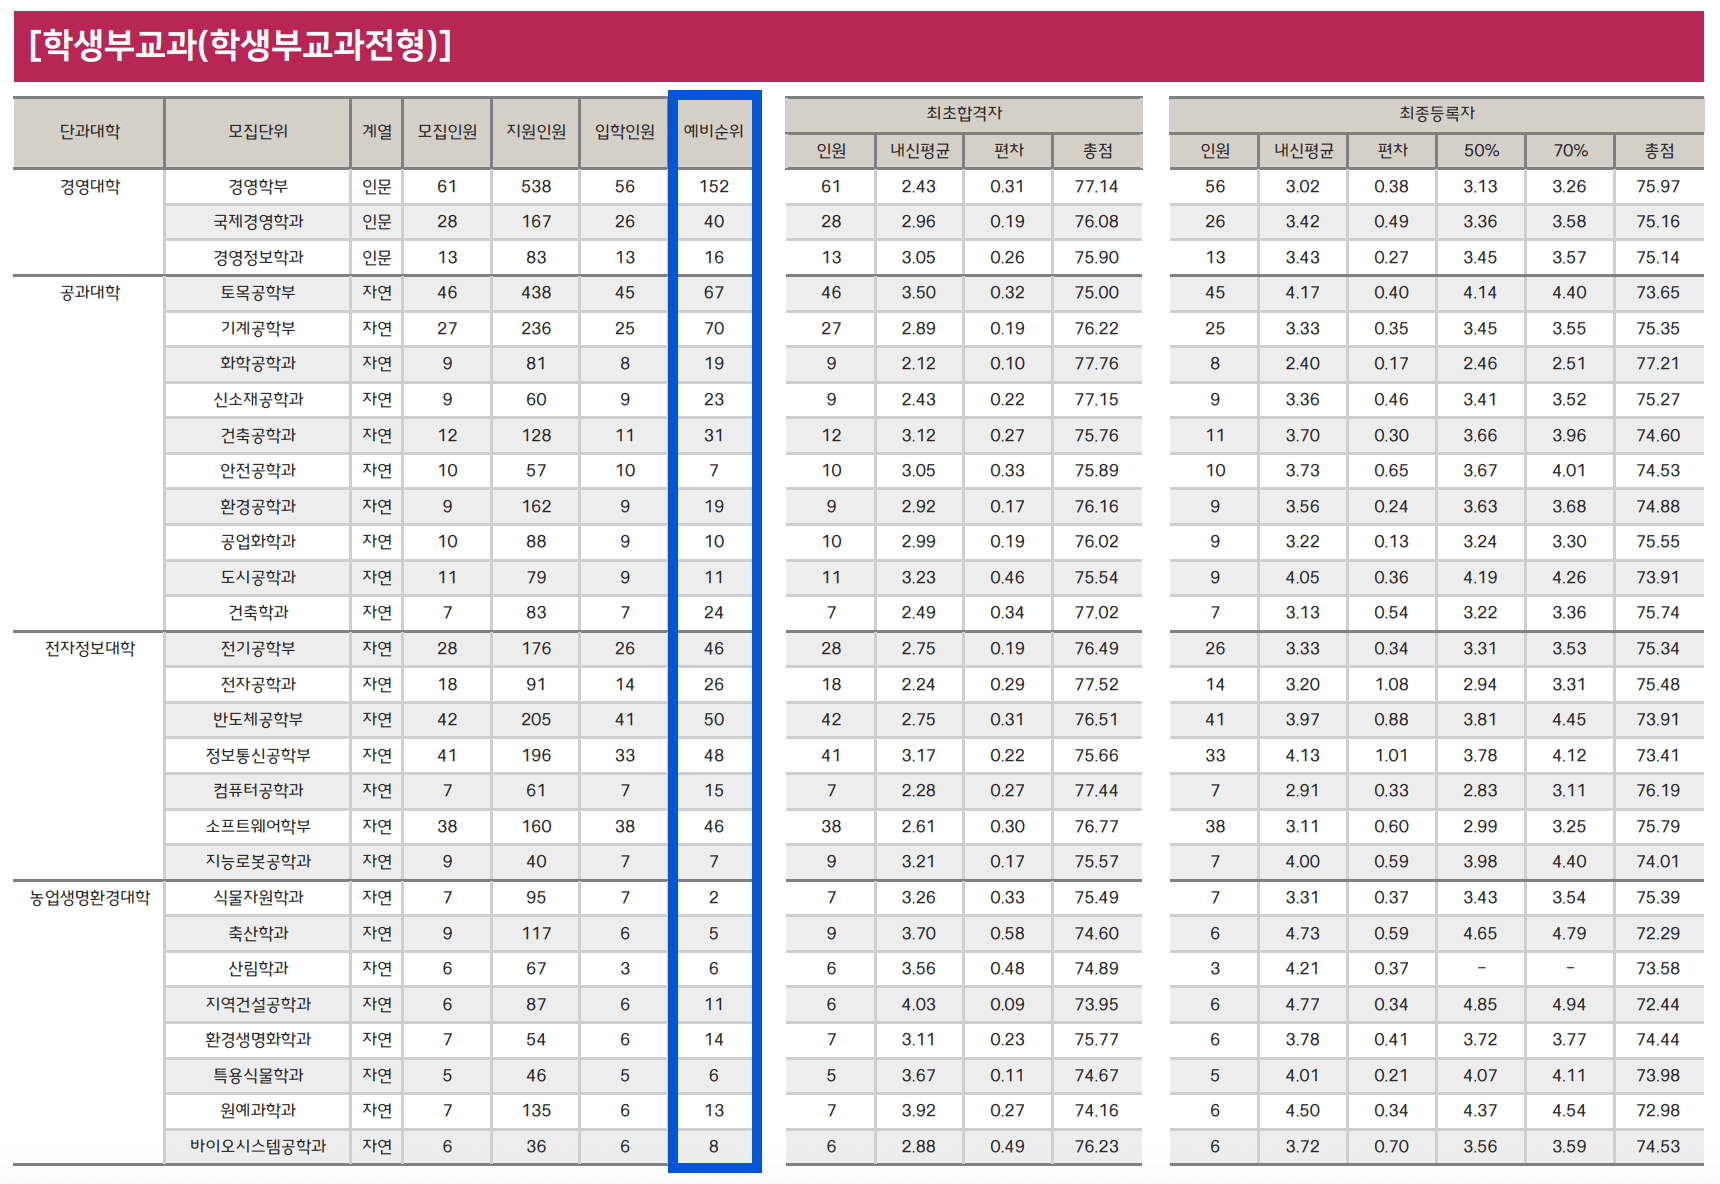Select 컴퓨터공학과 final total score 76.19
Viewport: 1720px width, 1184px height.
point(1658,791)
